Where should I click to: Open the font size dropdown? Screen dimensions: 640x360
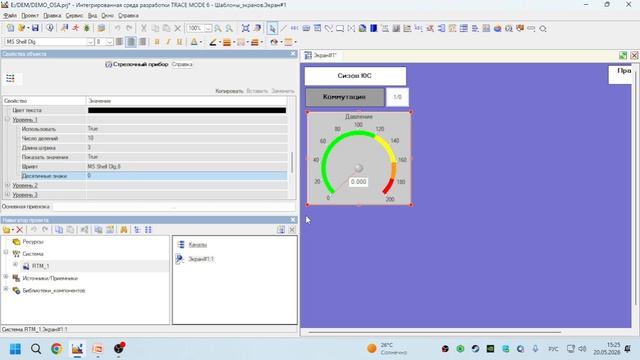109,42
